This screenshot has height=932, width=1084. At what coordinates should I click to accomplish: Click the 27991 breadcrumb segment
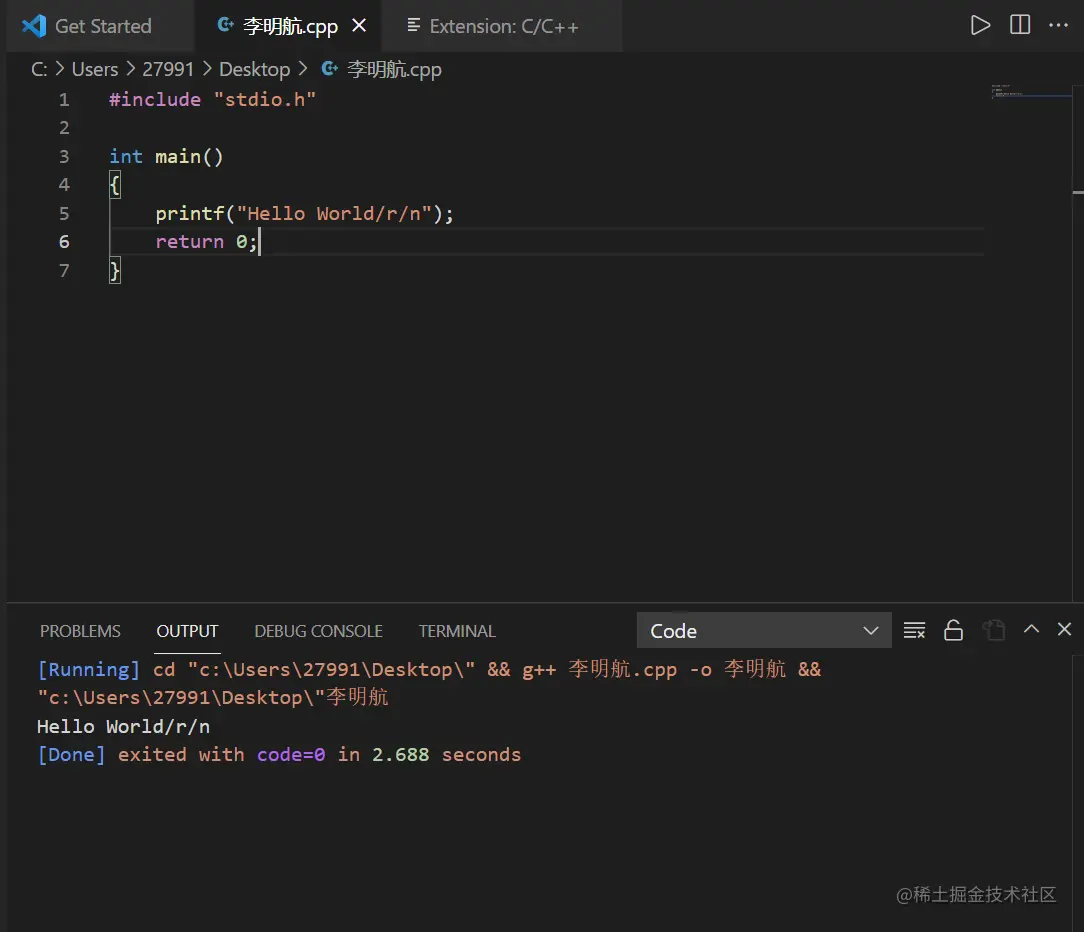coord(168,69)
